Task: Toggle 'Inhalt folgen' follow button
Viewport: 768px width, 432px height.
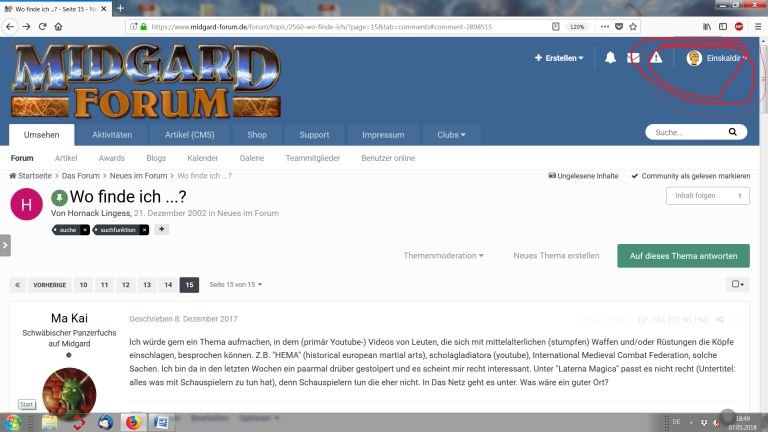Action: click(707, 196)
